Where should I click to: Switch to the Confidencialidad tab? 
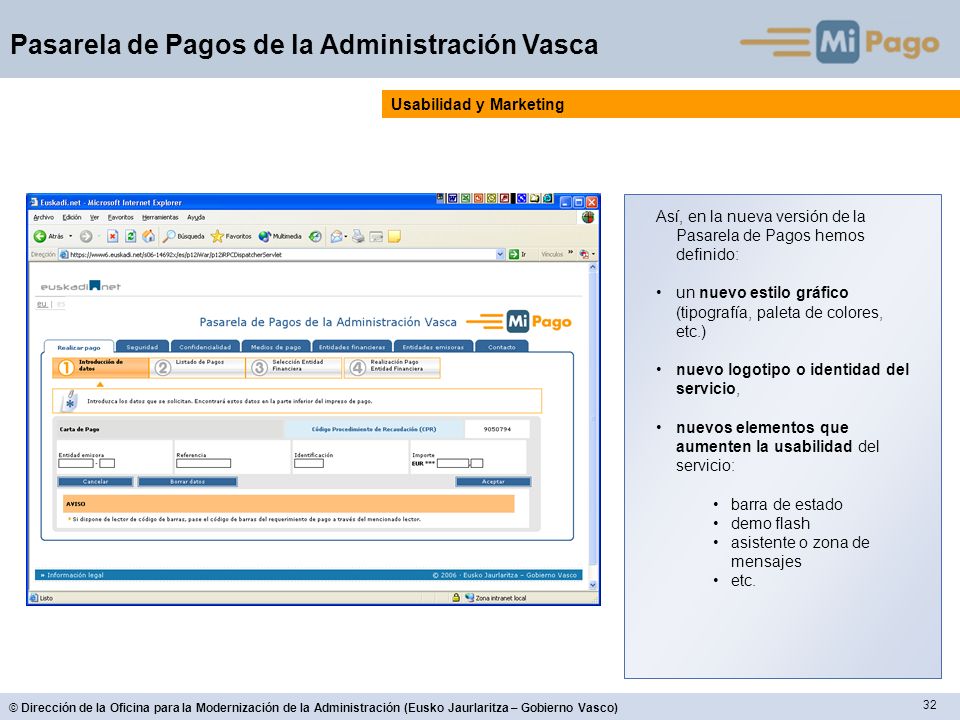(x=205, y=347)
